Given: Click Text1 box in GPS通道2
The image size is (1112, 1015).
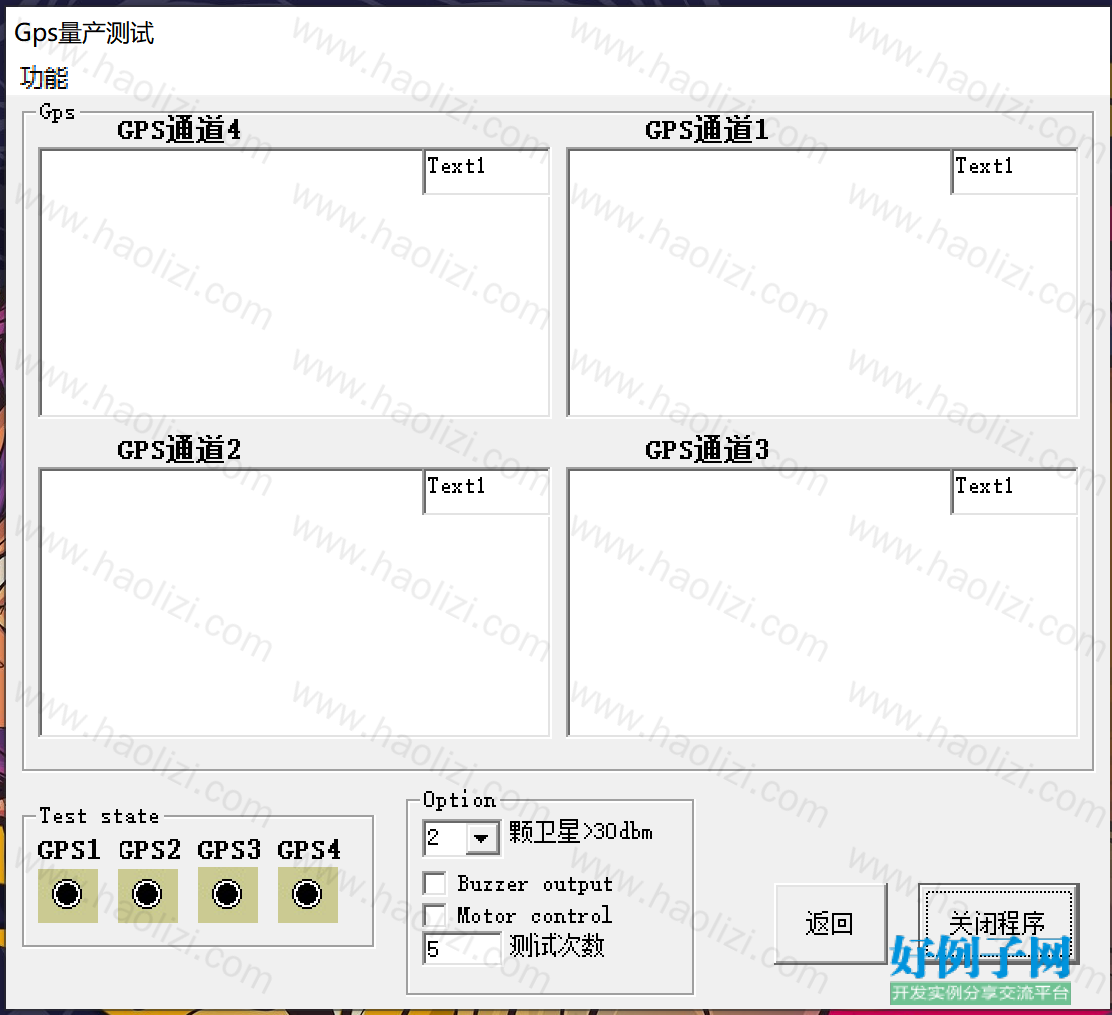Looking at the screenshot, I should 486,492.
